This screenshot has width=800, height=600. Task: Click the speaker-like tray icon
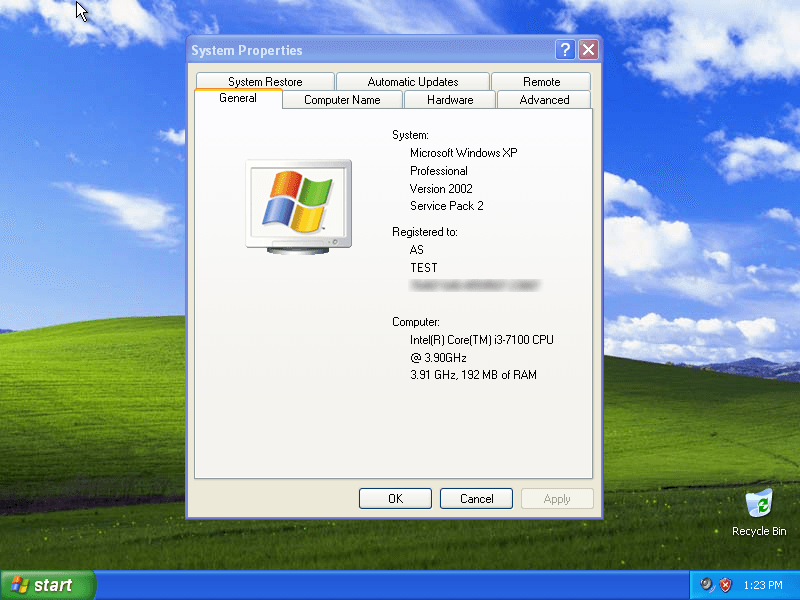tap(706, 585)
